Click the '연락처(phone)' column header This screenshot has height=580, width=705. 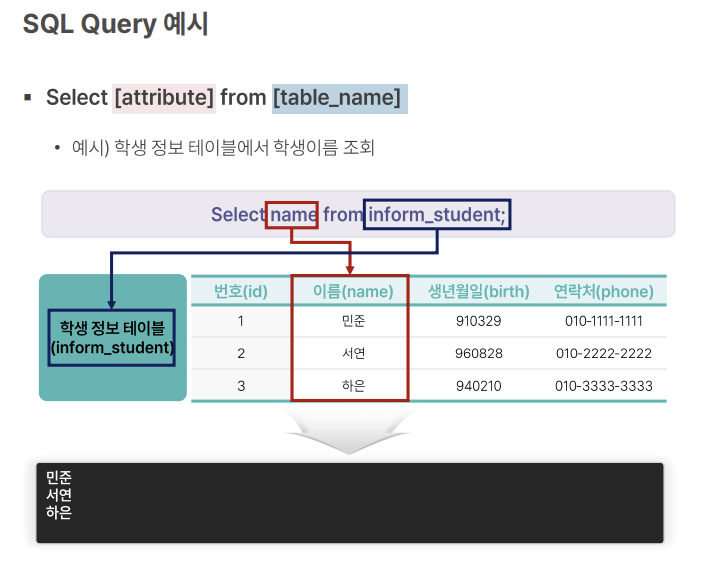(x=603, y=291)
